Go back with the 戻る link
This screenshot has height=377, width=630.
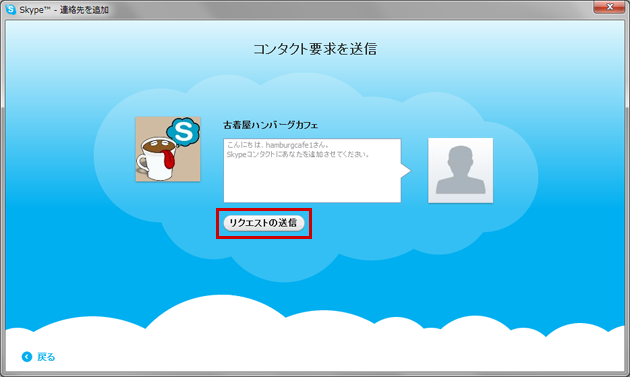pos(46,357)
